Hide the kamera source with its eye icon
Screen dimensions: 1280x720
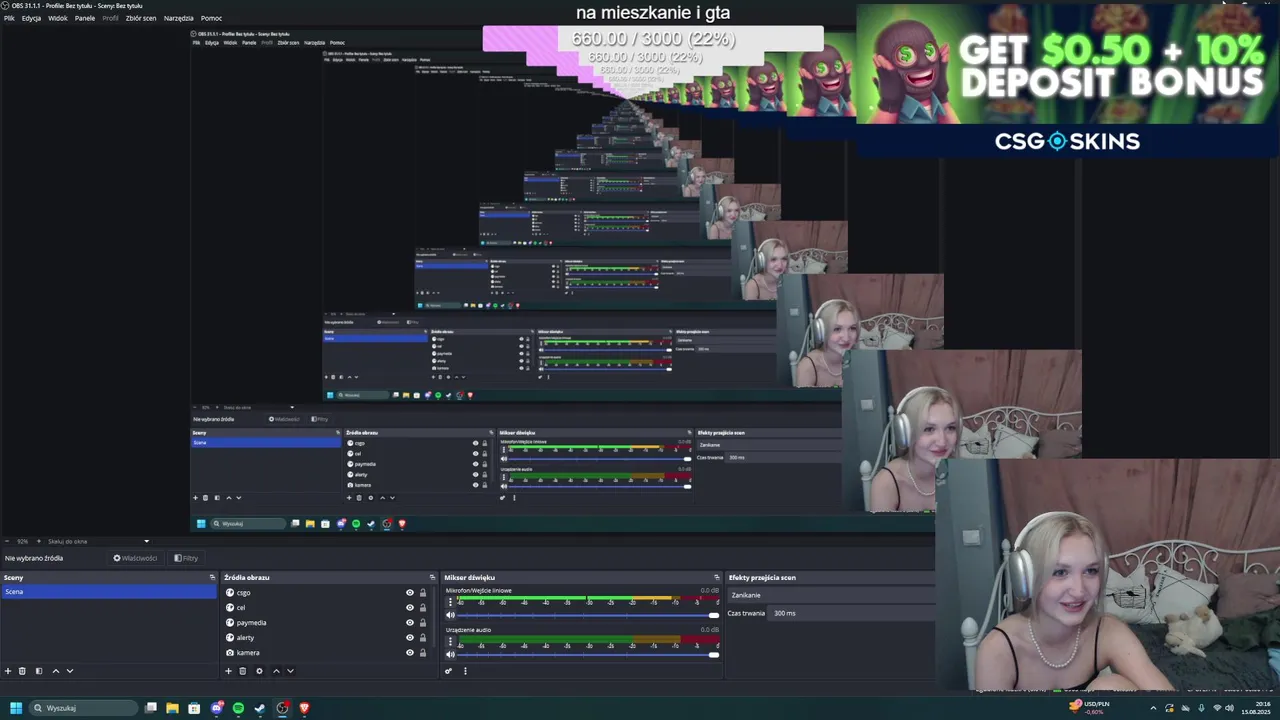coord(409,652)
